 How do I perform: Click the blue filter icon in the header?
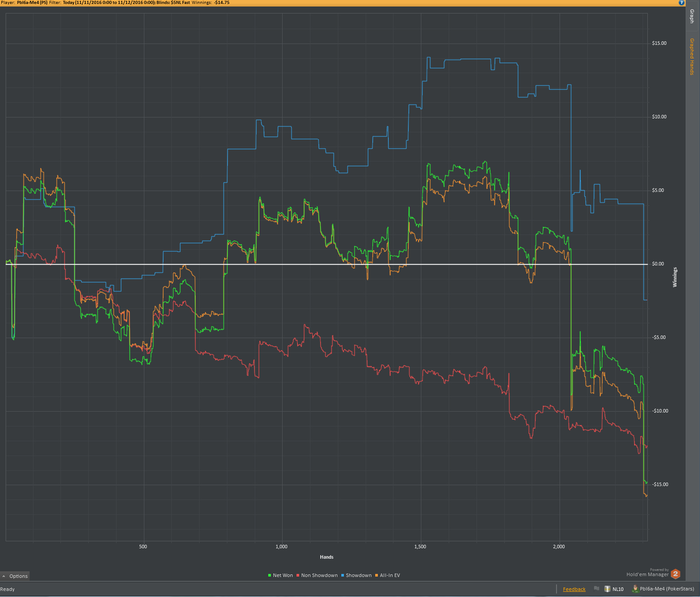(x=682, y=3)
